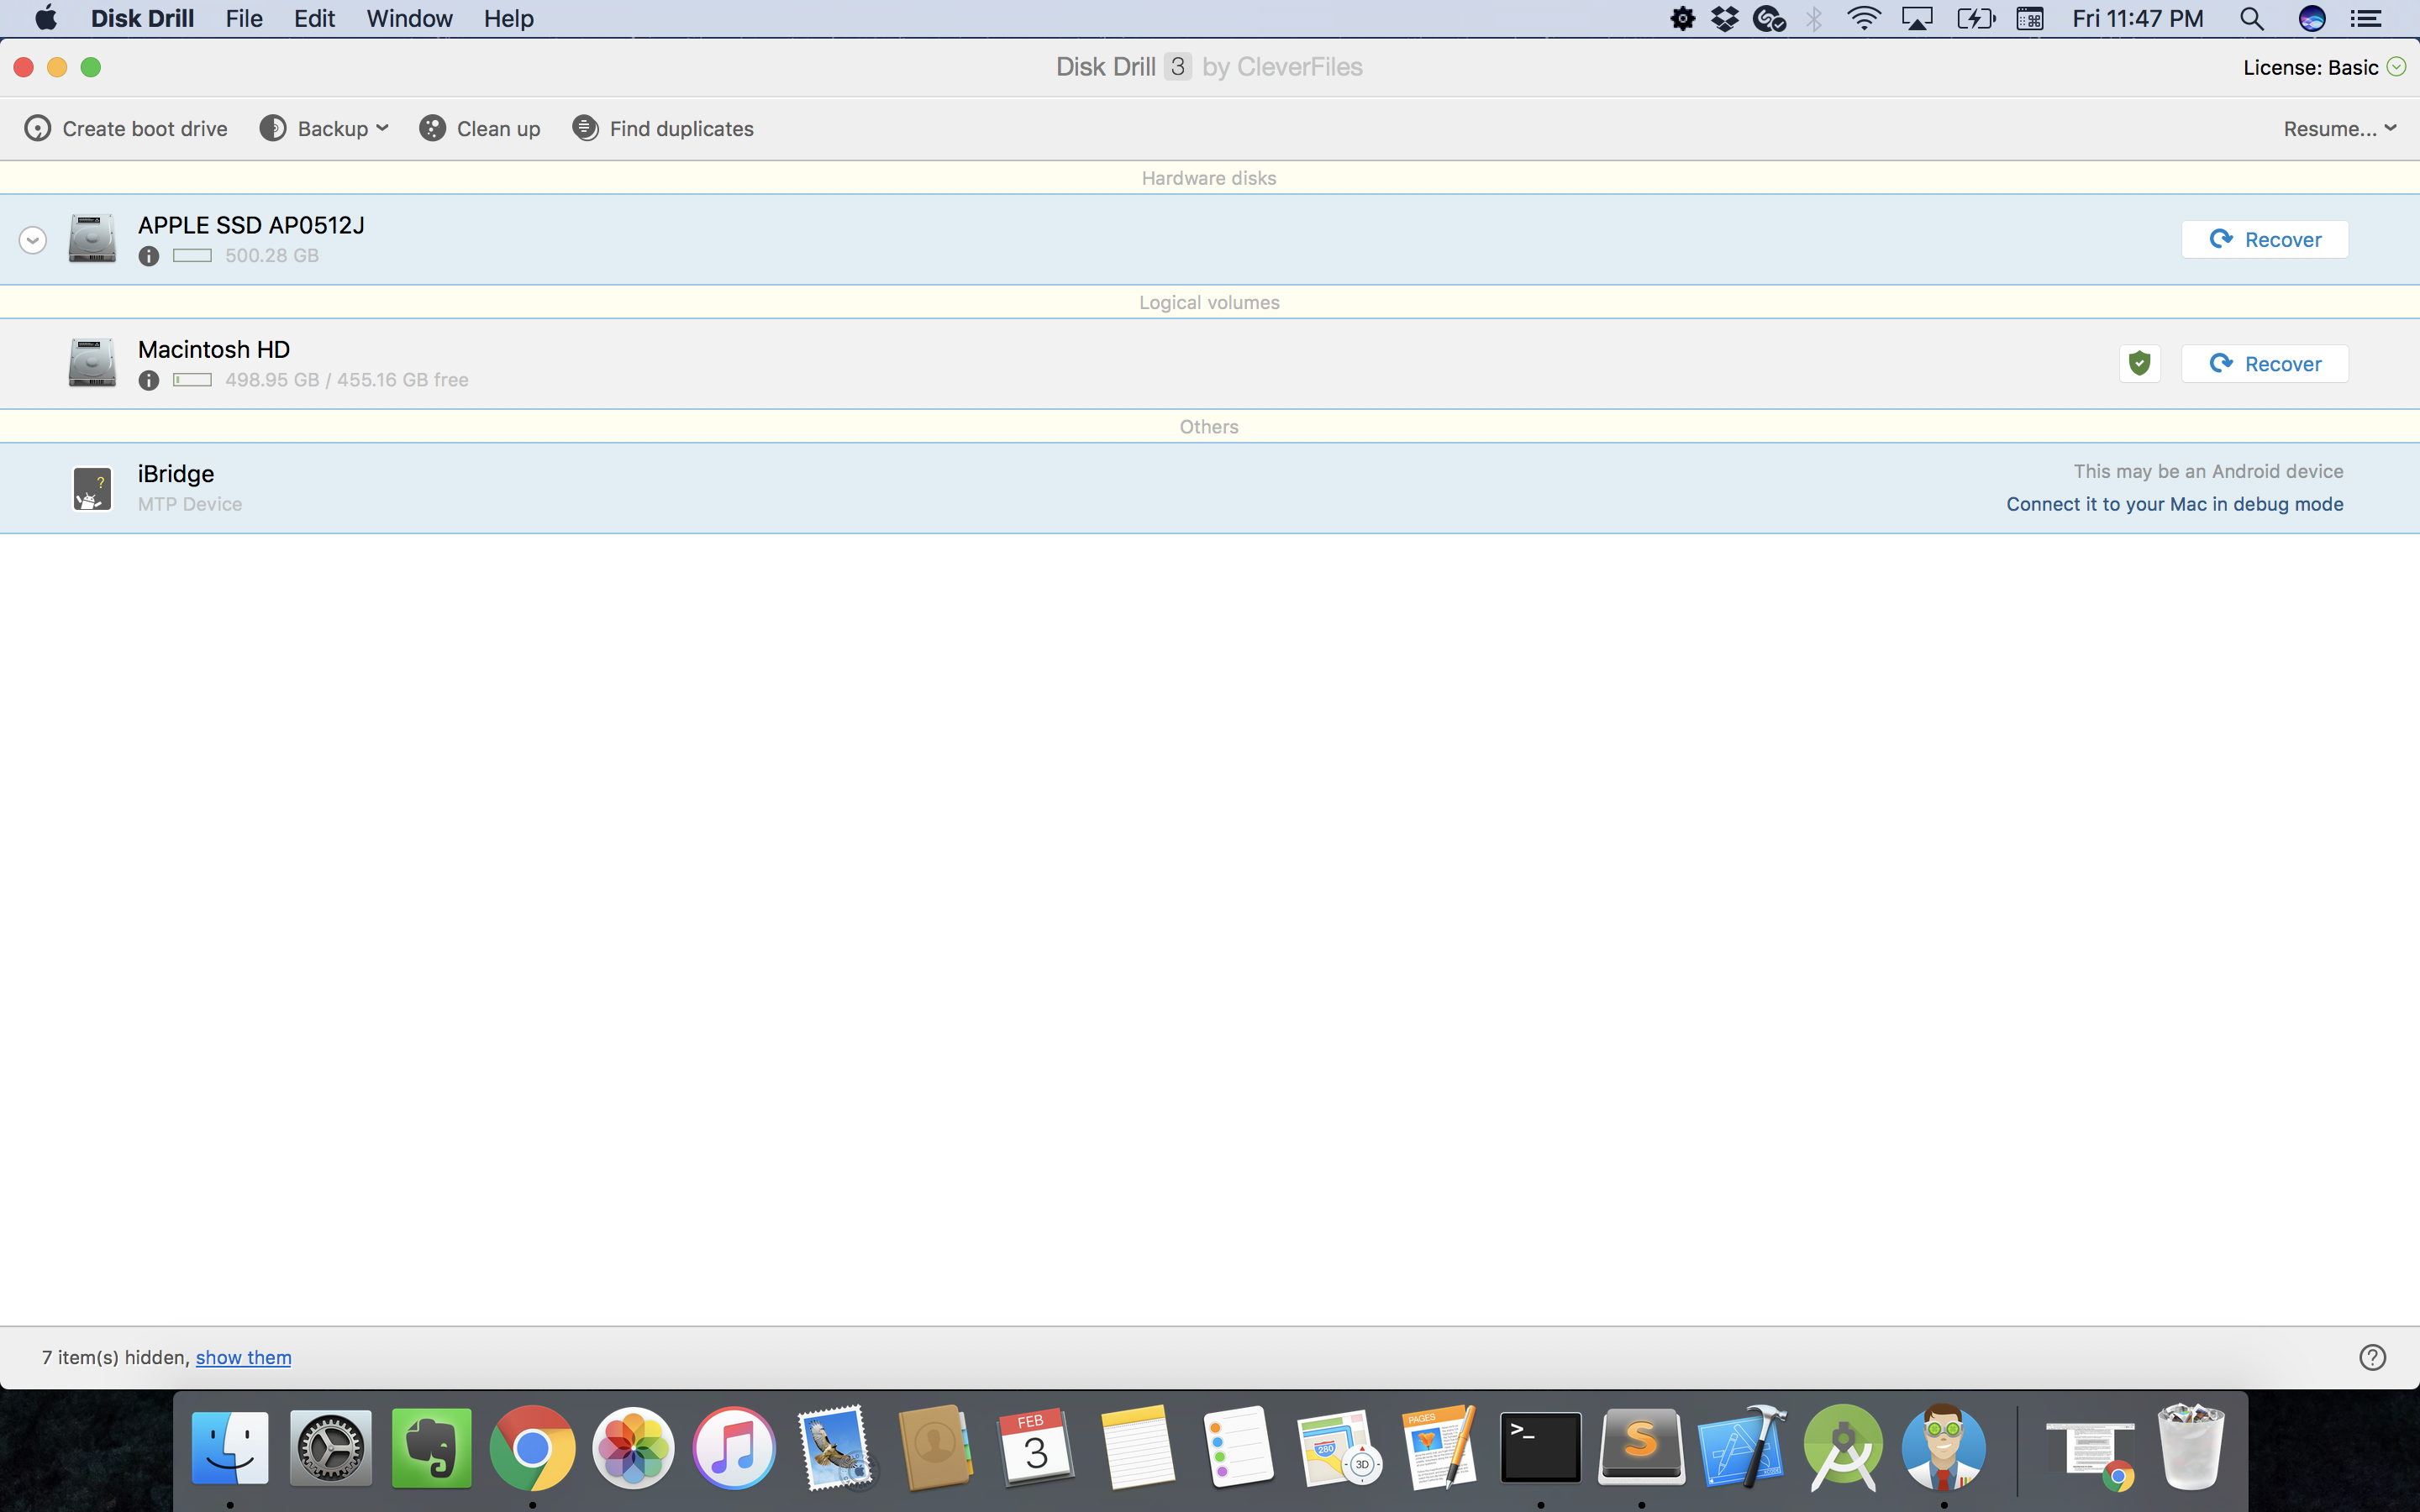
Task: Click the info icon under Macintosh HD
Action: click(x=148, y=380)
